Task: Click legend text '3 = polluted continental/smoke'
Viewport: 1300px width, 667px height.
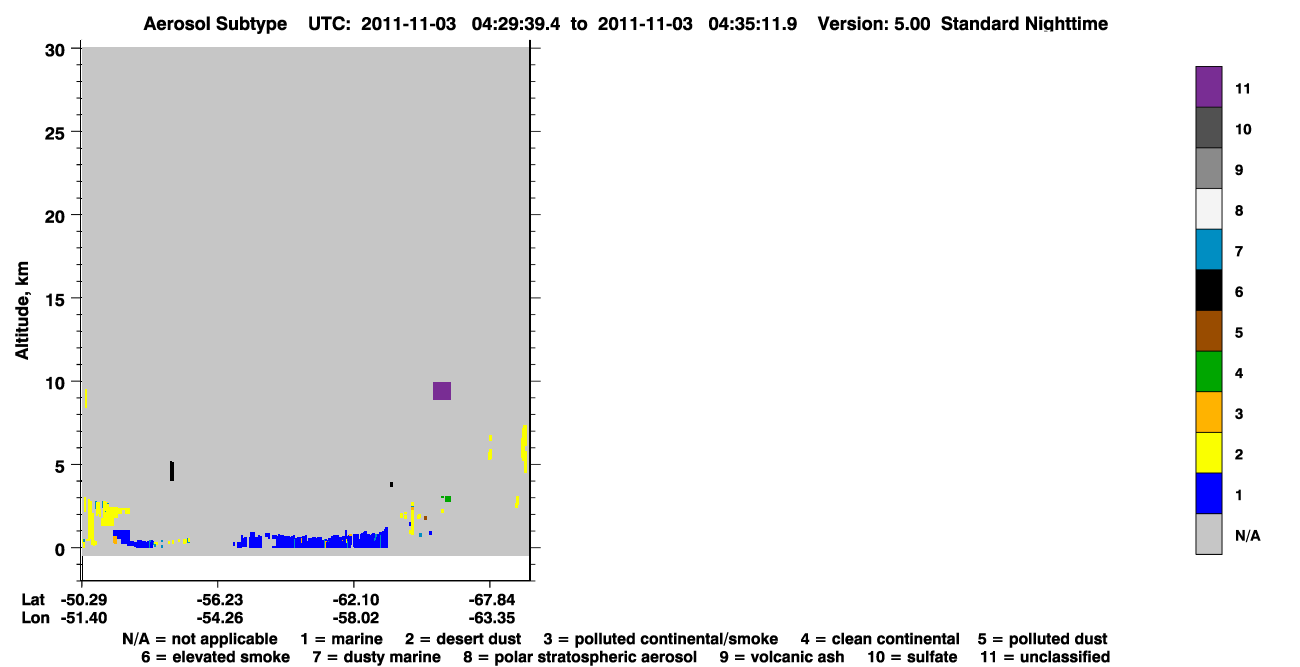Action: click(x=660, y=639)
